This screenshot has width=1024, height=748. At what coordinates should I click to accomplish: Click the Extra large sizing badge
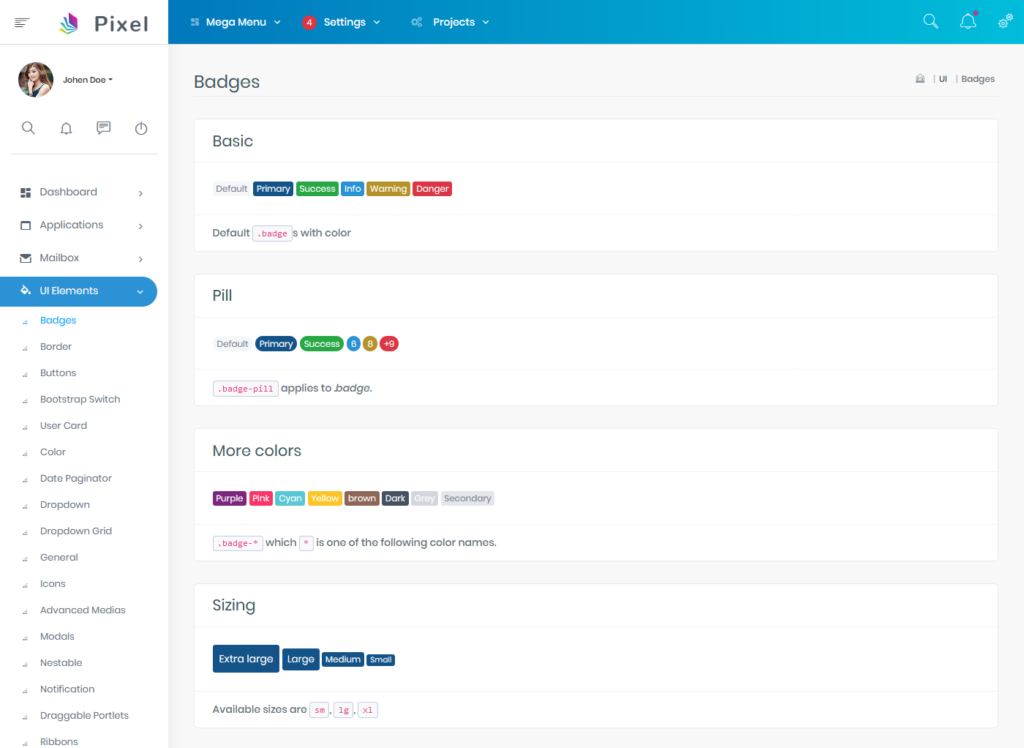tap(246, 659)
